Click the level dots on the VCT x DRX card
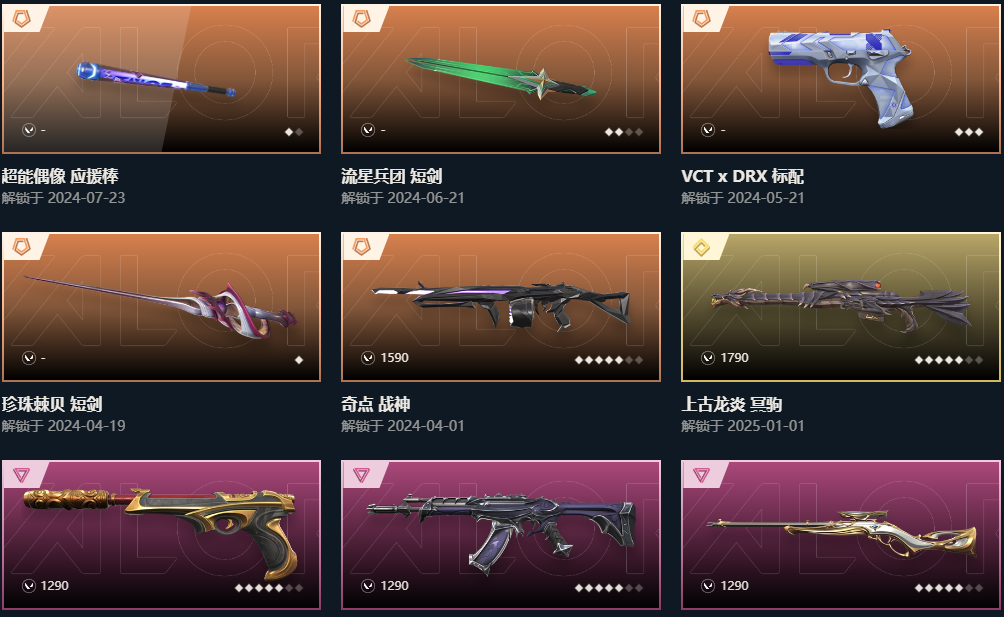Screen dimensions: 1004x617 coord(969,132)
